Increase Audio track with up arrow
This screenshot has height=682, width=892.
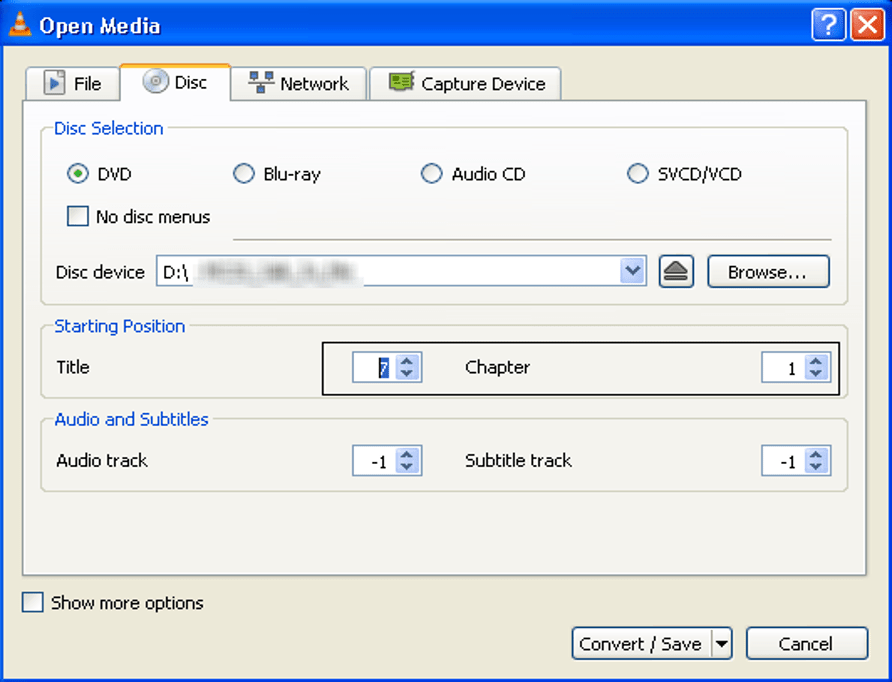point(407,454)
